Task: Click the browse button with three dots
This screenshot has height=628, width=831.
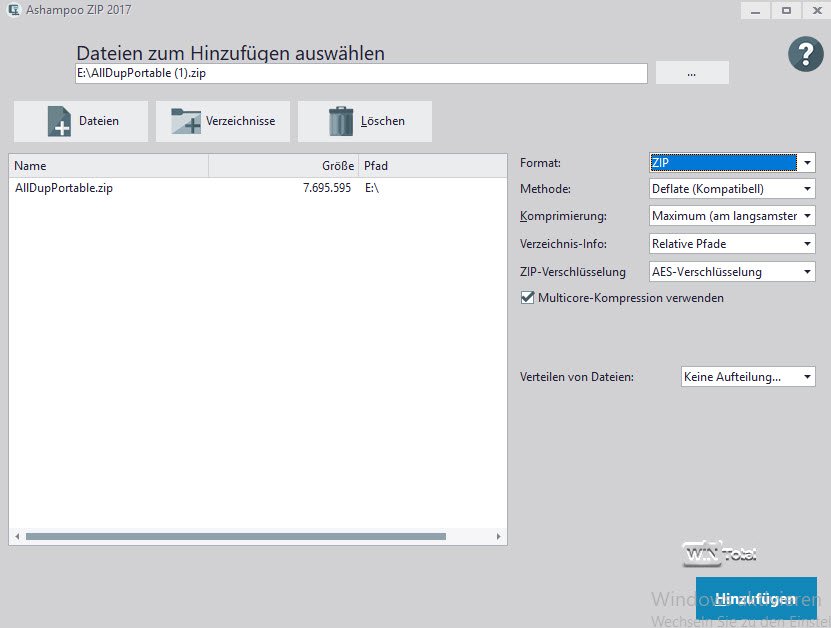Action: click(x=692, y=73)
